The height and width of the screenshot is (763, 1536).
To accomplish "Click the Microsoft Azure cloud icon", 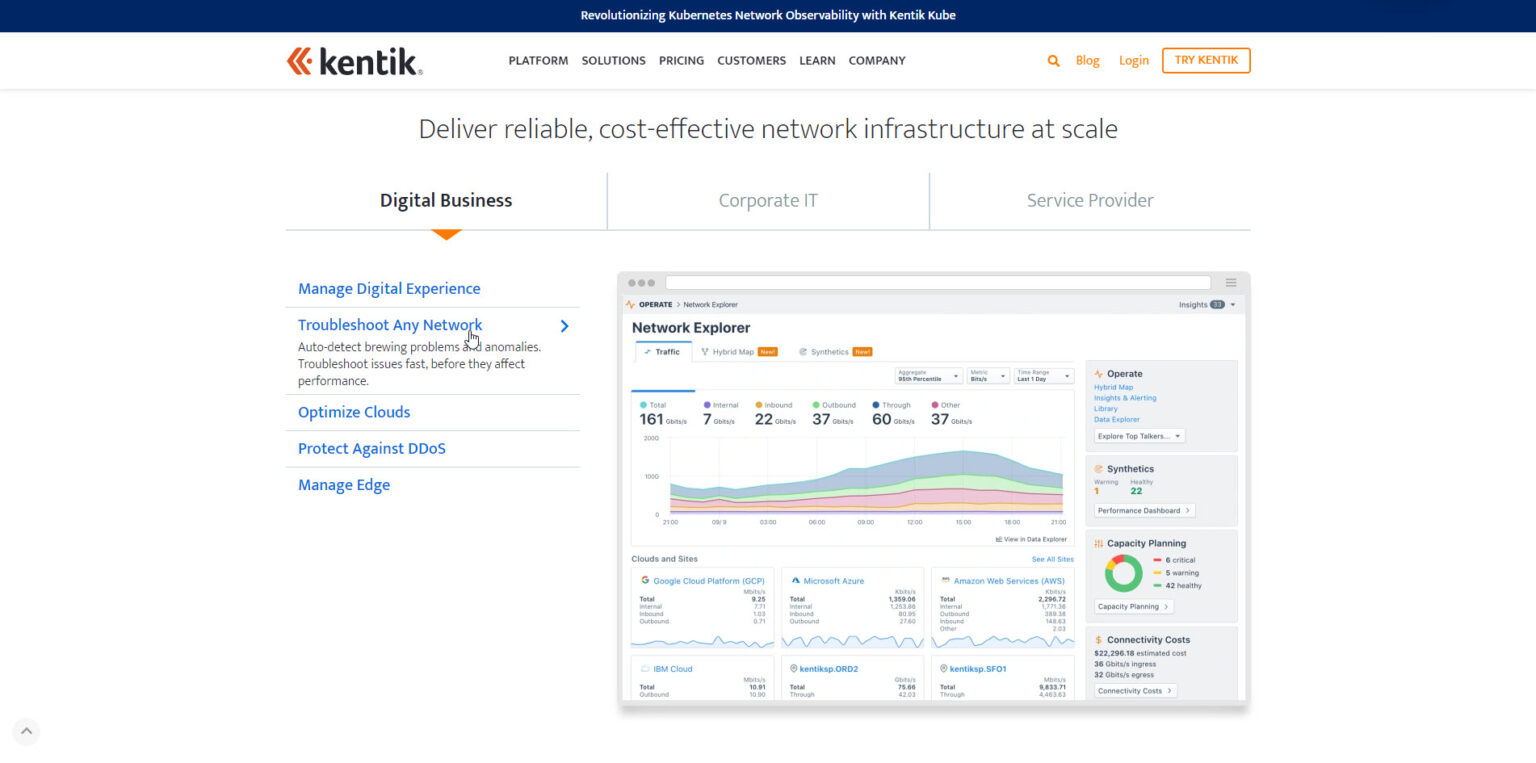I will coord(794,580).
